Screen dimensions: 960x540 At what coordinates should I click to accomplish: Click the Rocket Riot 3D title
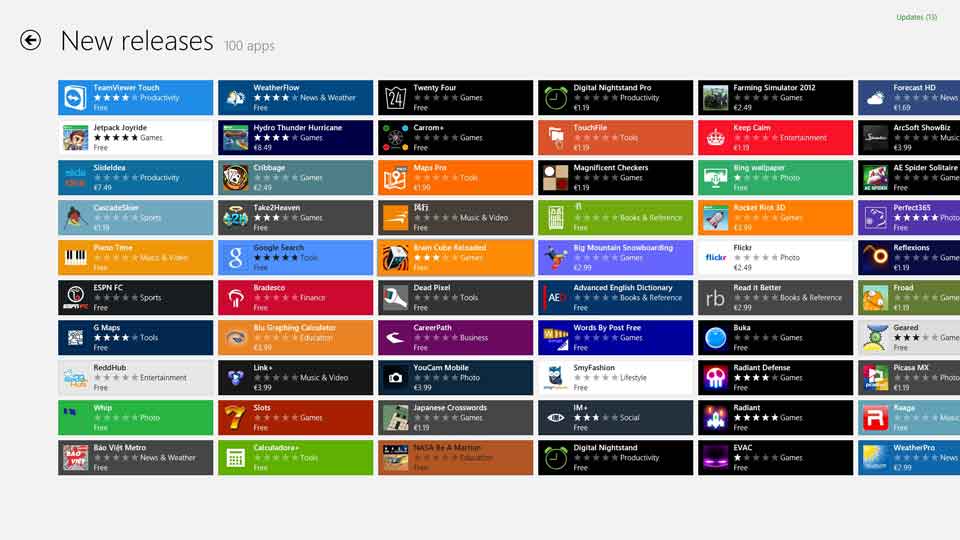(759, 208)
